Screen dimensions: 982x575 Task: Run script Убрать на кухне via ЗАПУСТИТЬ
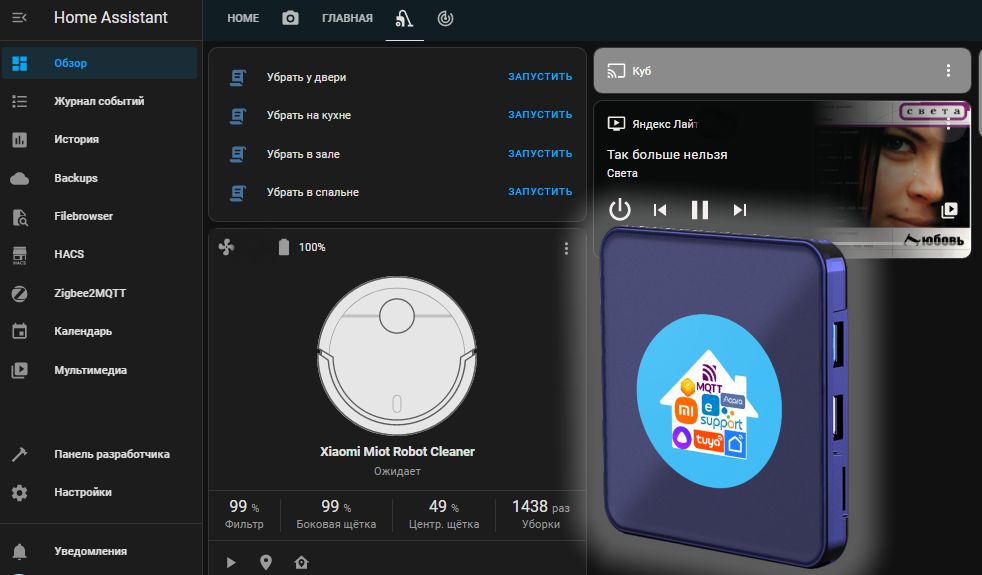(540, 115)
